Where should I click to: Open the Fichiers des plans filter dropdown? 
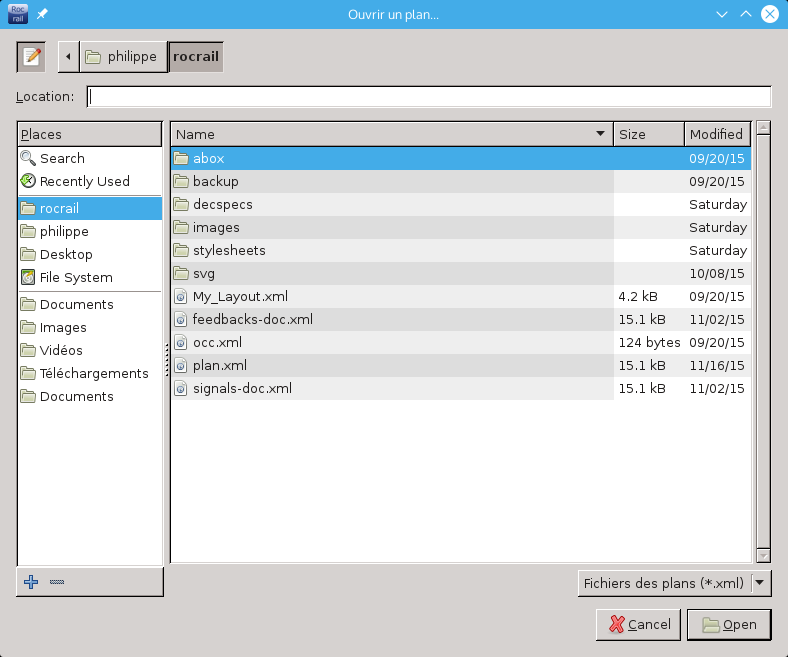(674, 583)
